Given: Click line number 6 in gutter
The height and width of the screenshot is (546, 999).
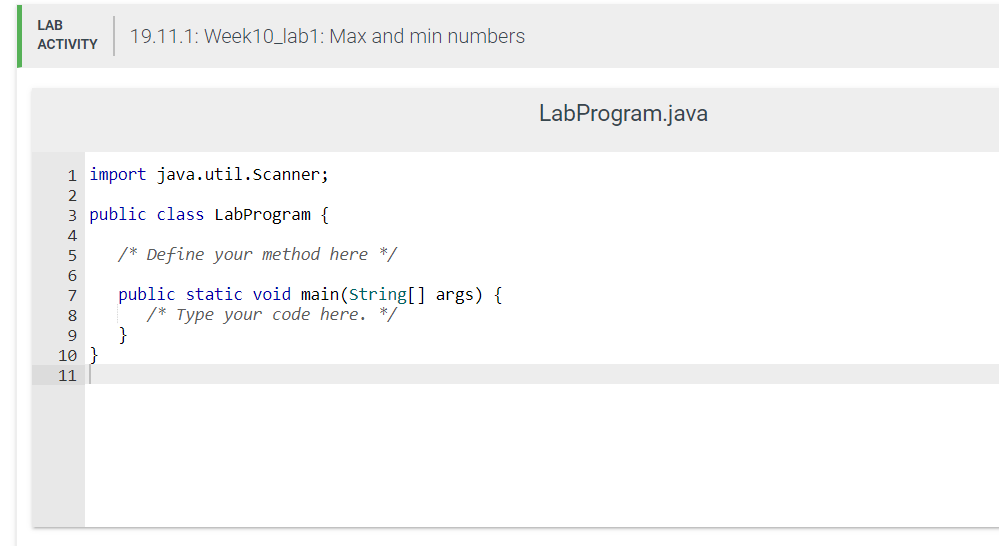Looking at the screenshot, I should click(72, 276).
